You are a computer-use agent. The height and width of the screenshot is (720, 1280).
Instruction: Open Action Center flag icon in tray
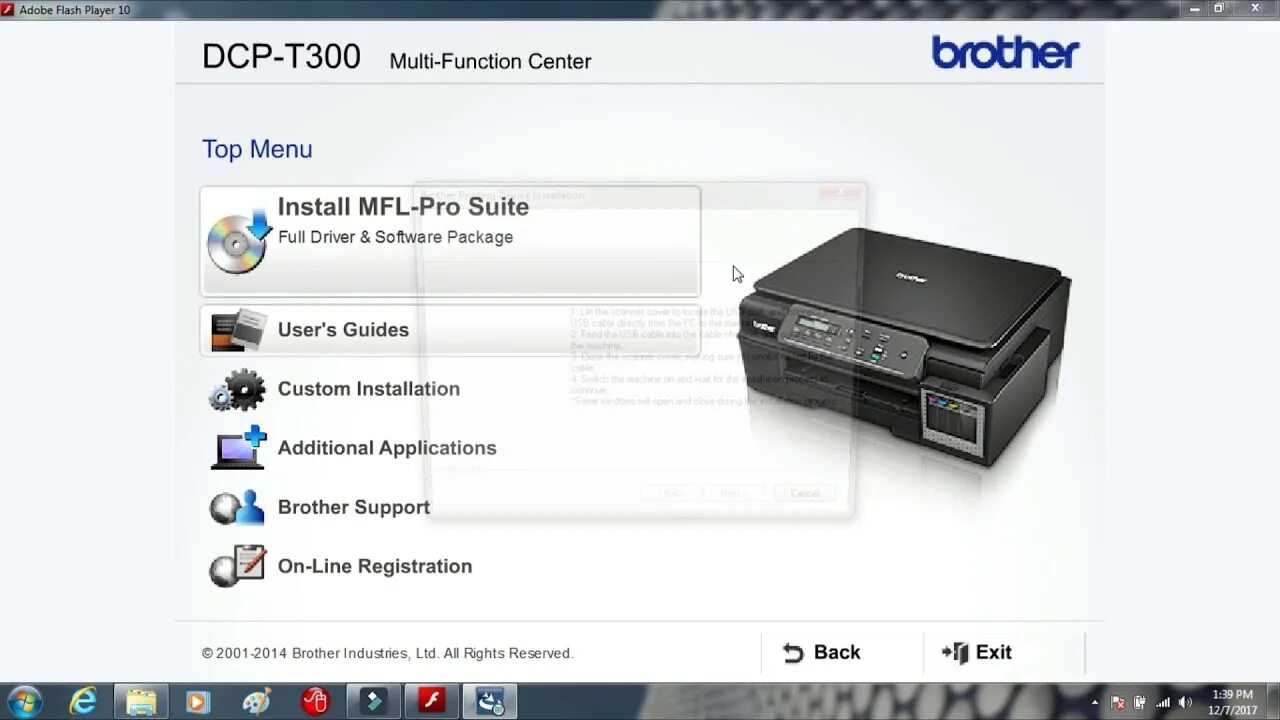pos(1119,702)
